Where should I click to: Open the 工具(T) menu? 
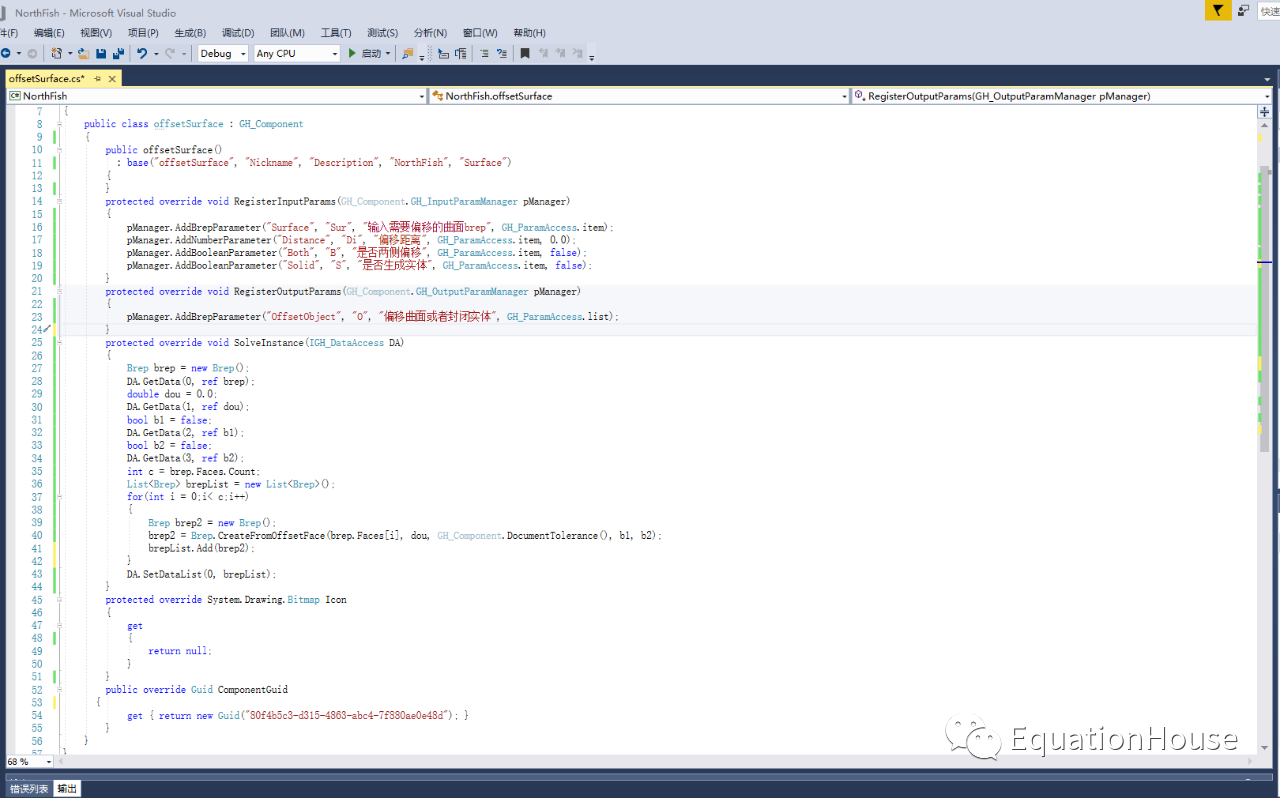(336, 33)
